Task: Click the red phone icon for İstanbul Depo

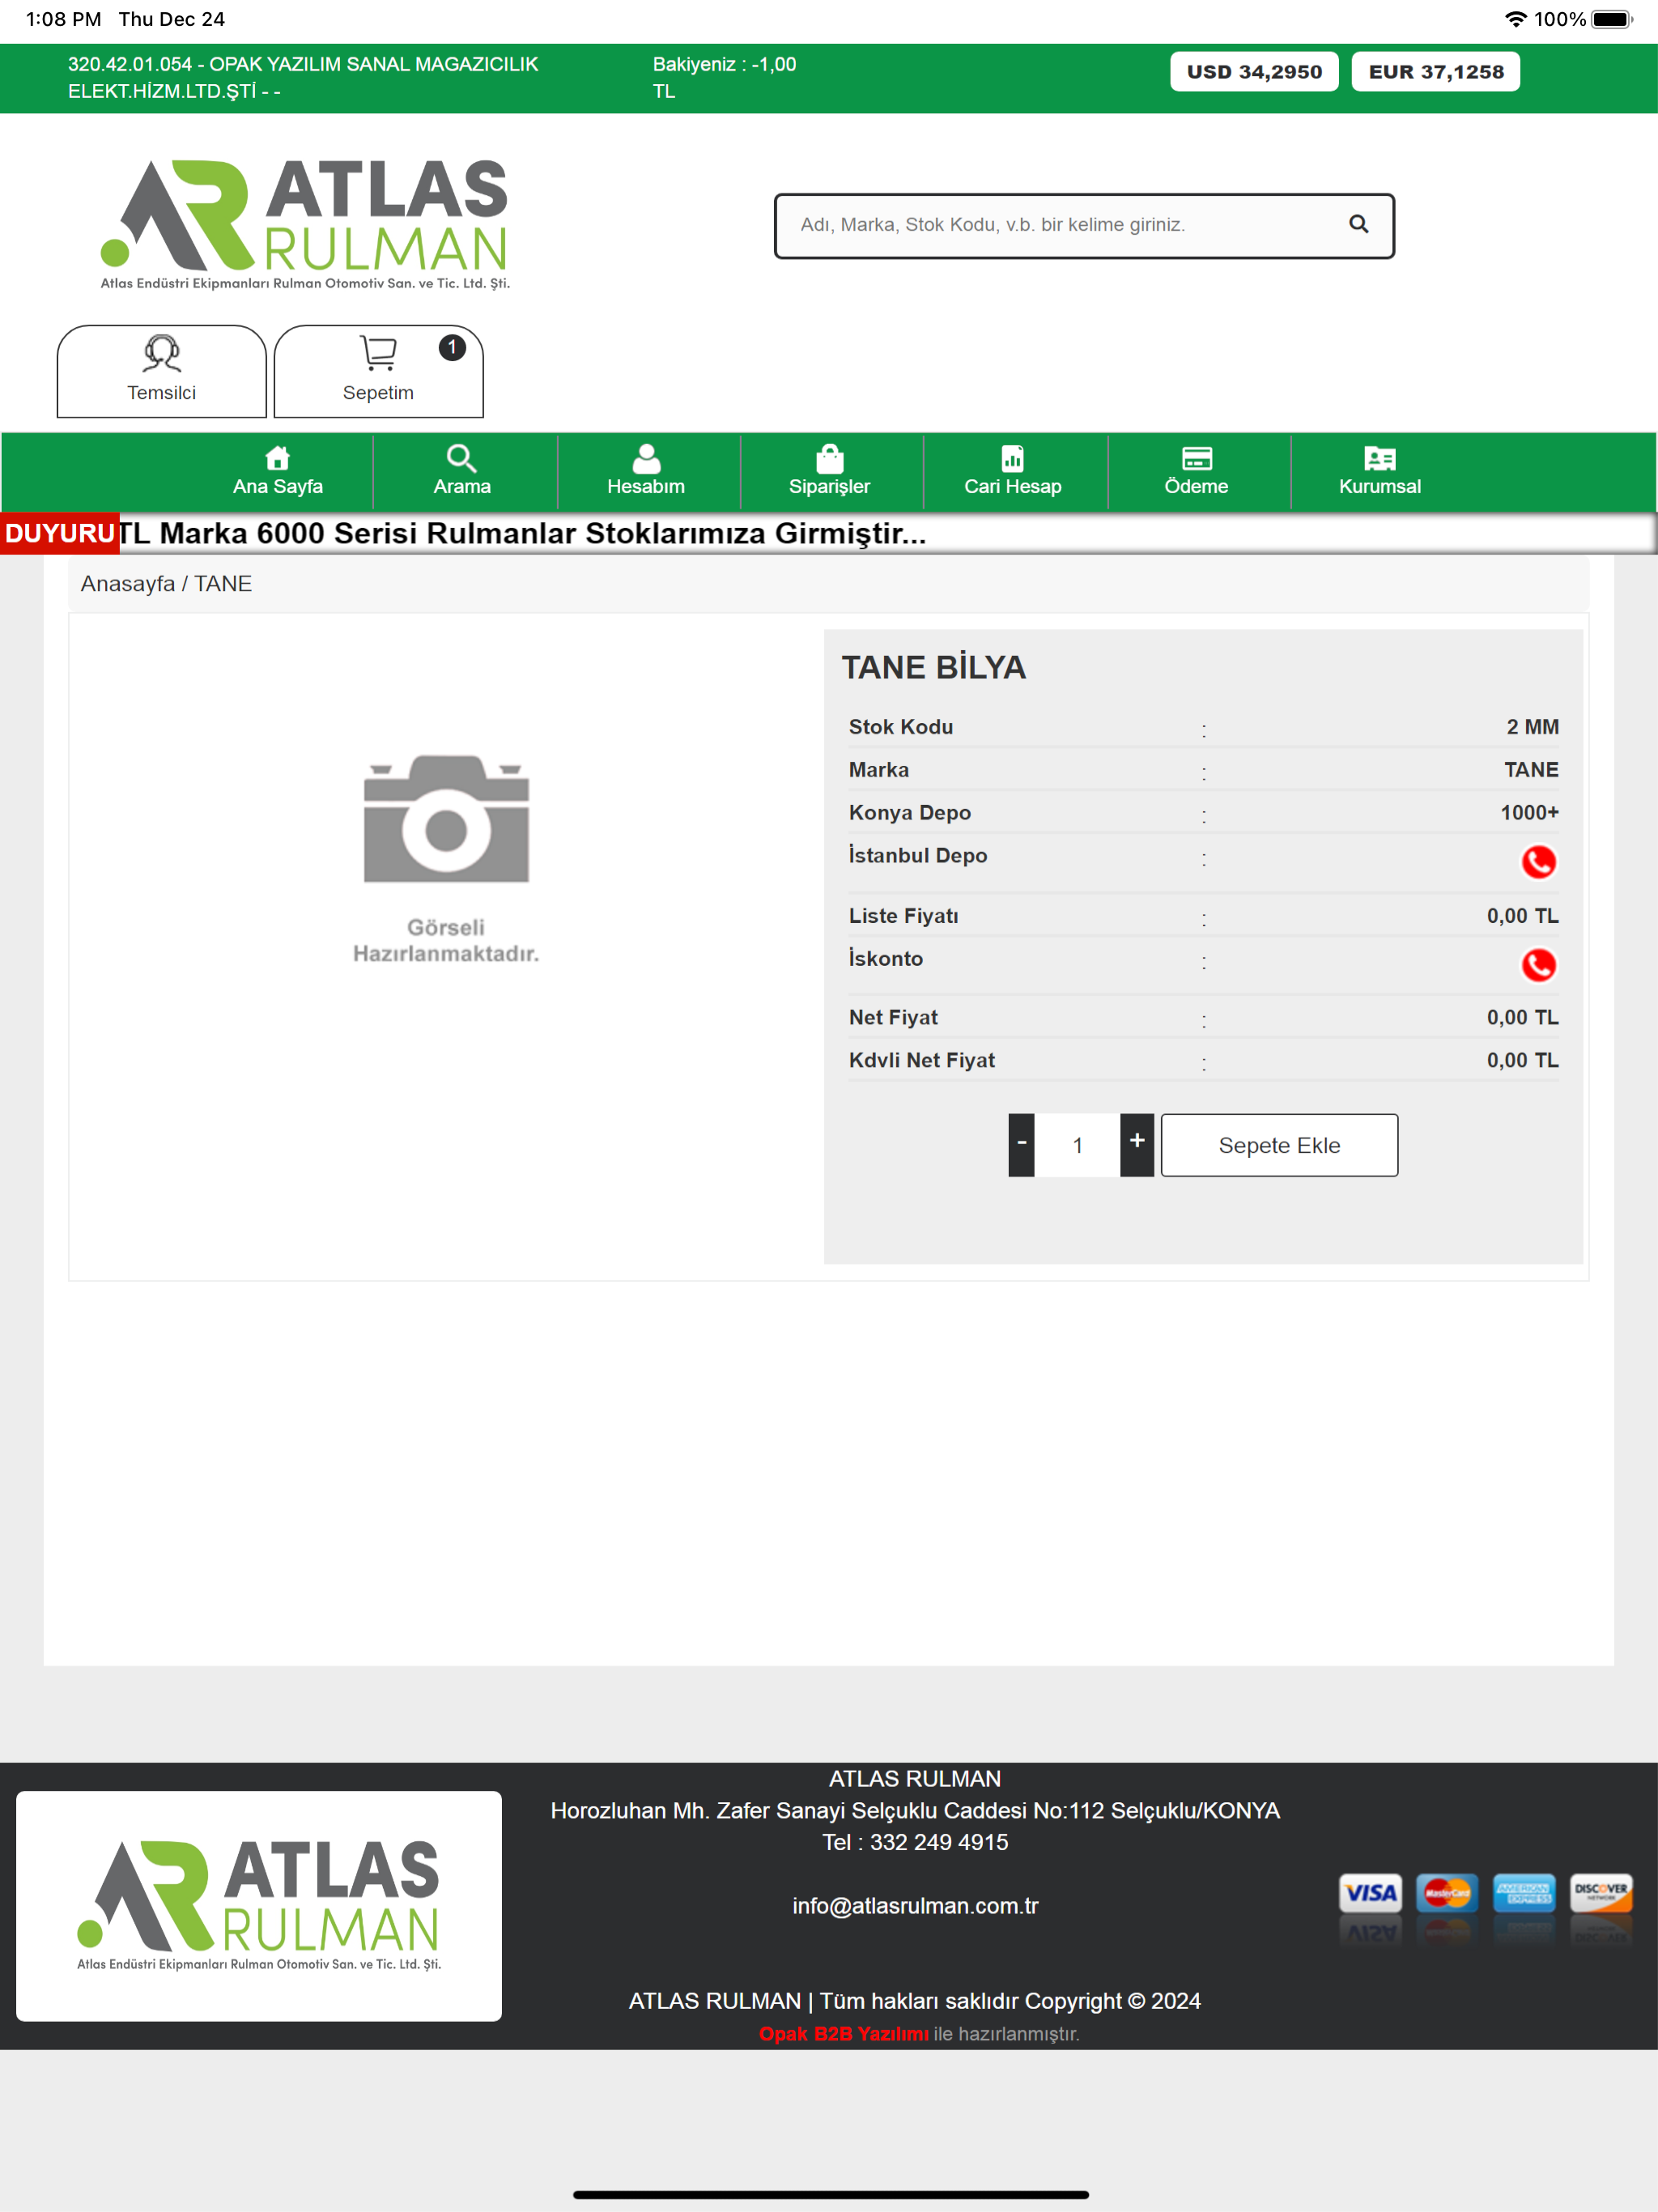Action: [1538, 862]
